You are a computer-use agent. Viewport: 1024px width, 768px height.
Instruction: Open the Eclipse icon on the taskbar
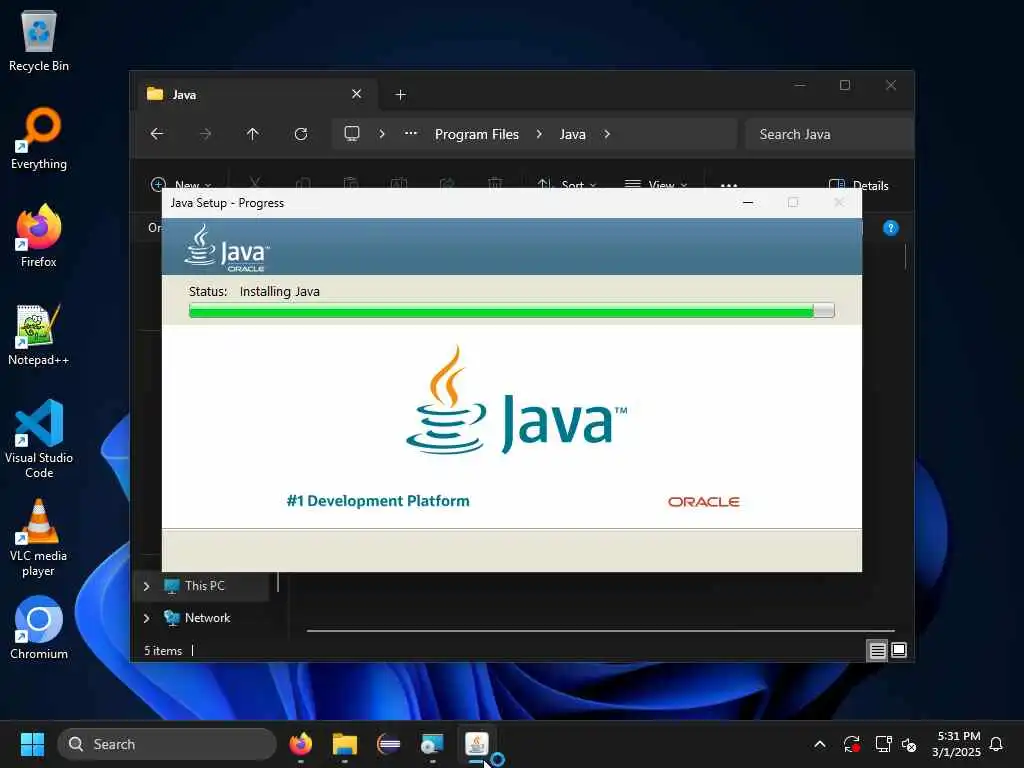(x=389, y=744)
